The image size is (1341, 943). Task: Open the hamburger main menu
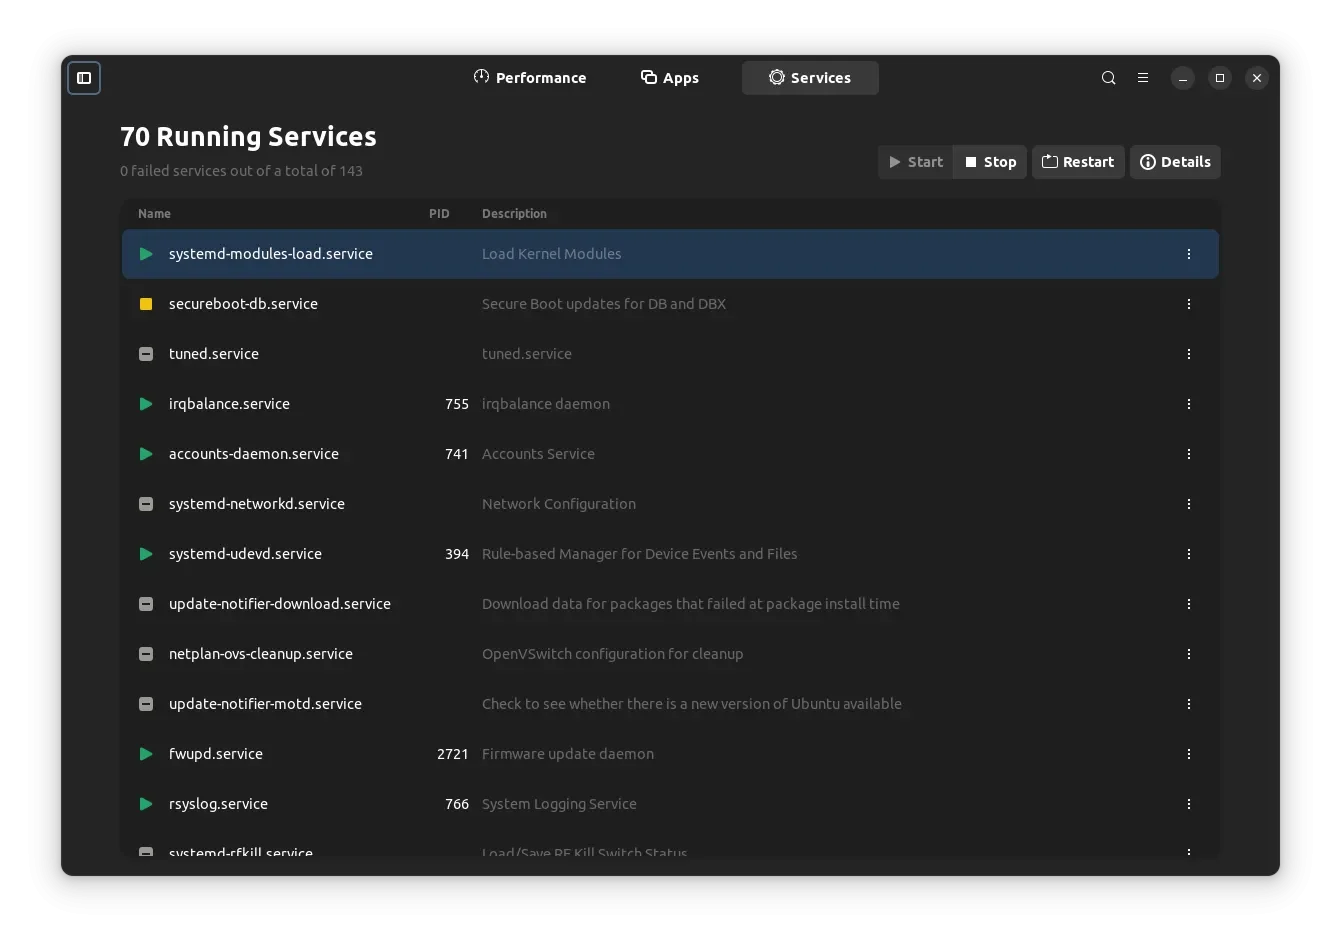point(1143,78)
